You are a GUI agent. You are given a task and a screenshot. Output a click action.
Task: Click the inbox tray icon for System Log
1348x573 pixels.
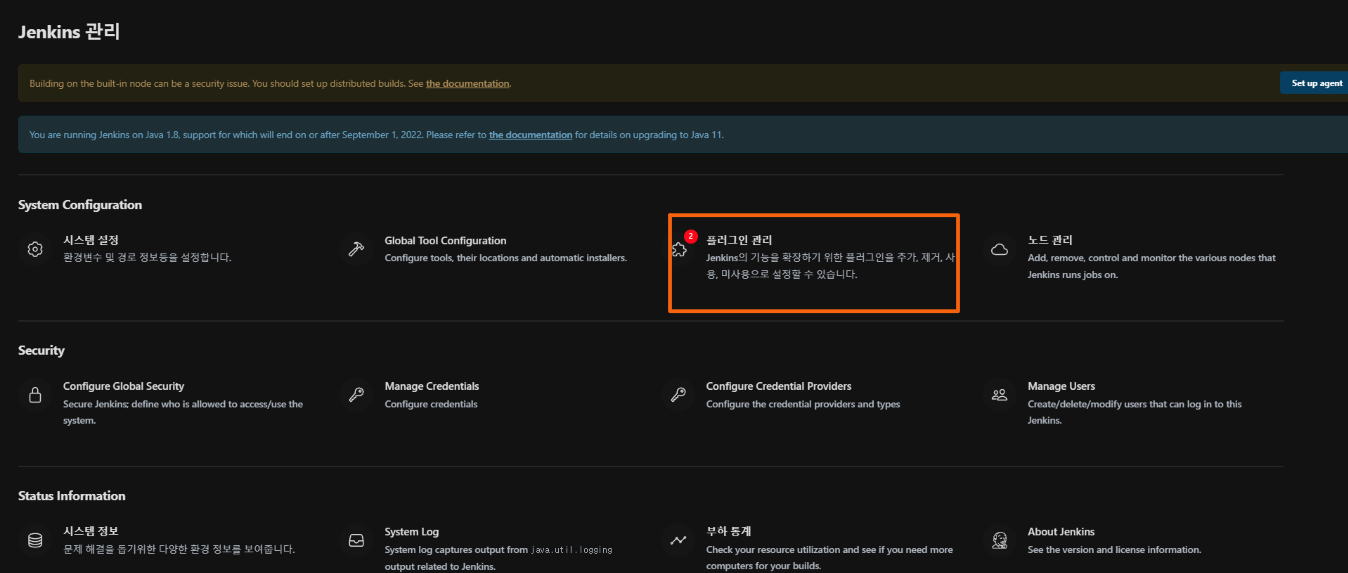tap(356, 541)
